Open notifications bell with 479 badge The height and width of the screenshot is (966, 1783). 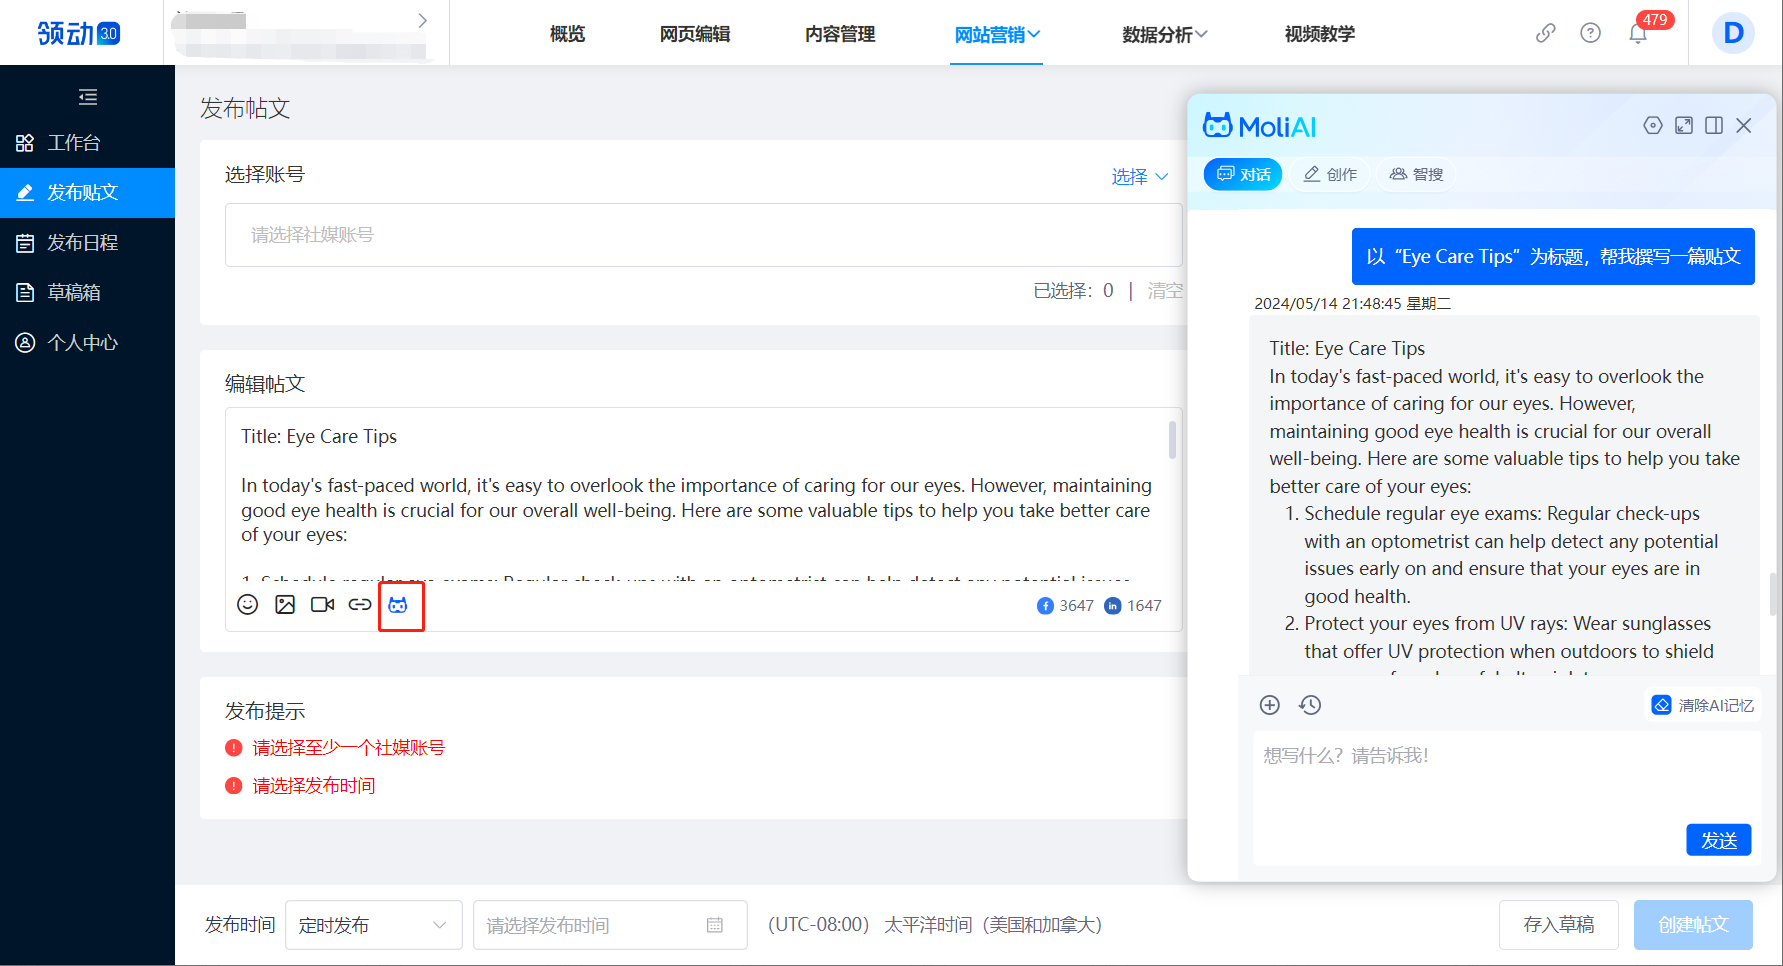pyautogui.click(x=1638, y=34)
